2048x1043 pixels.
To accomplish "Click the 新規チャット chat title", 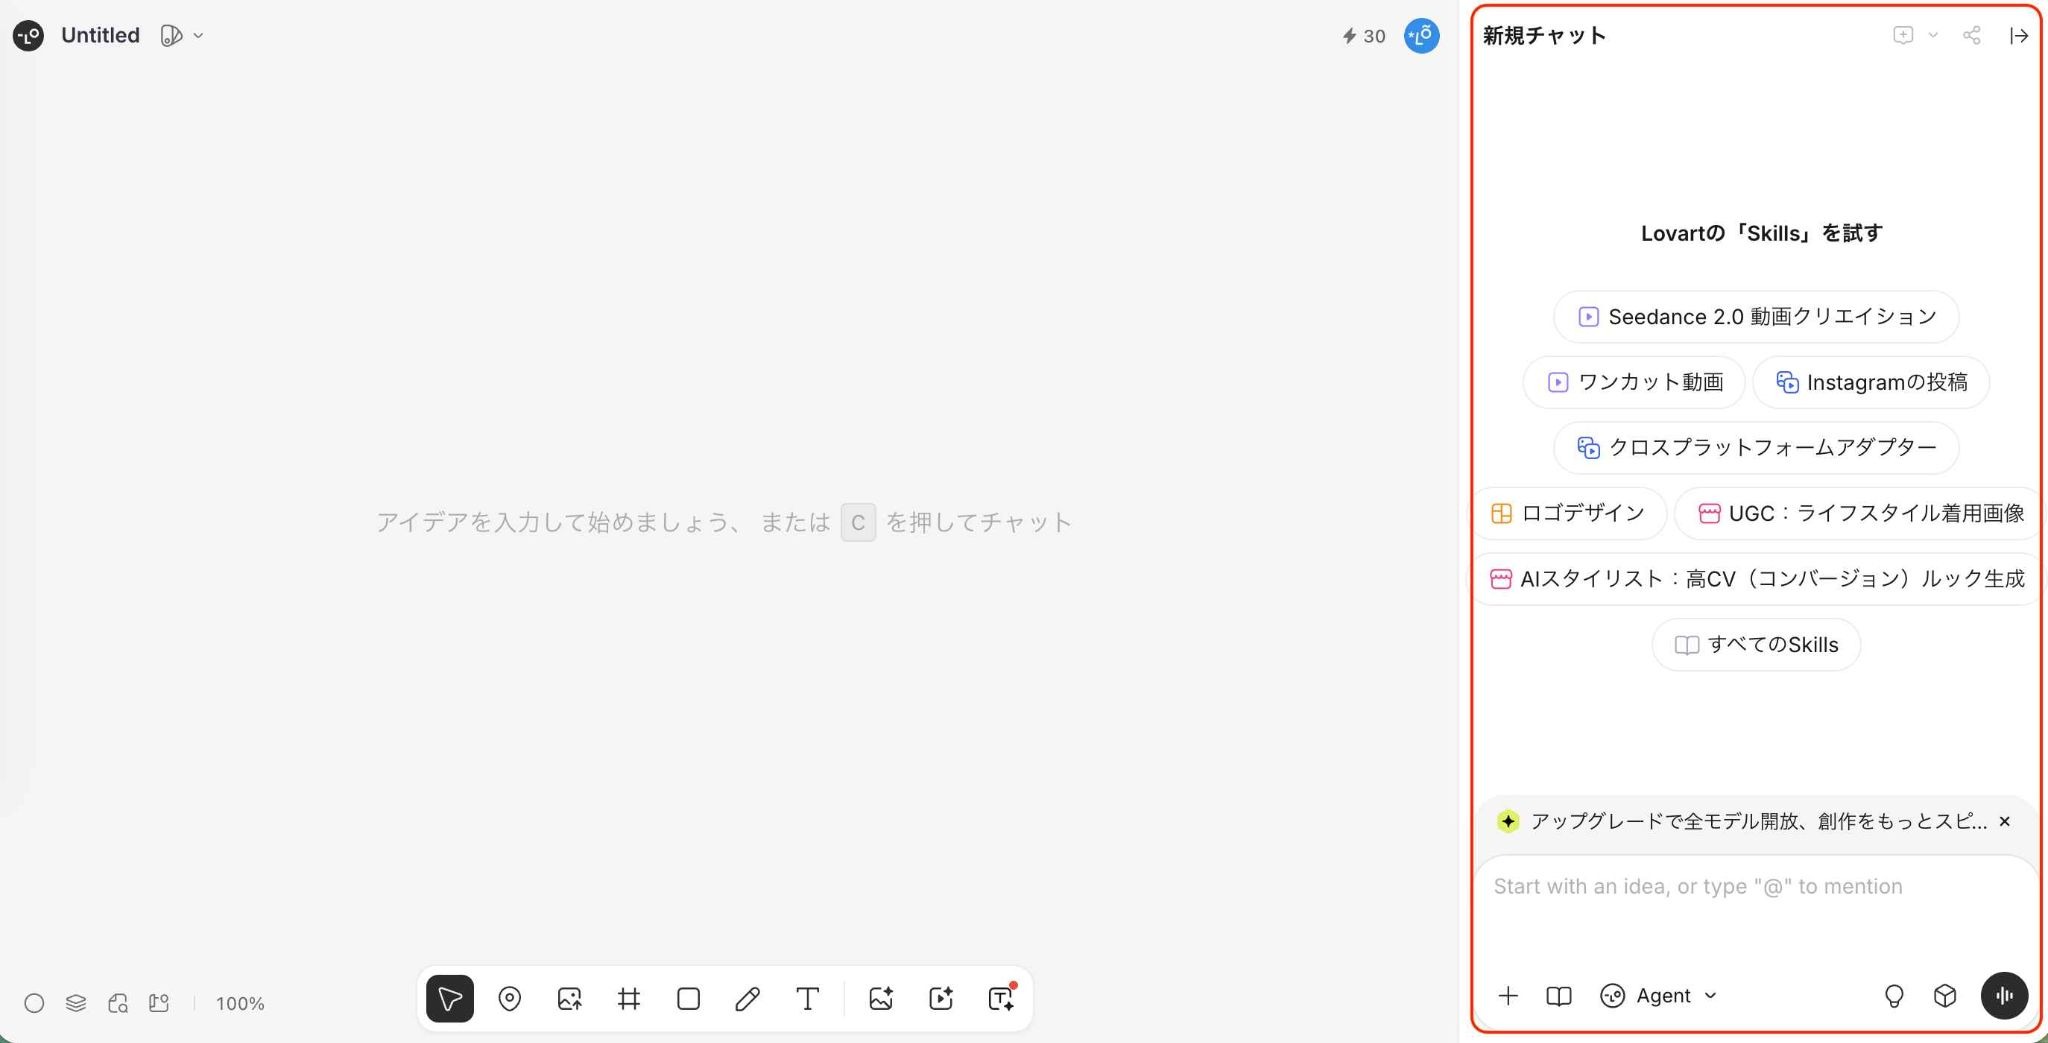I will pos(1544,36).
